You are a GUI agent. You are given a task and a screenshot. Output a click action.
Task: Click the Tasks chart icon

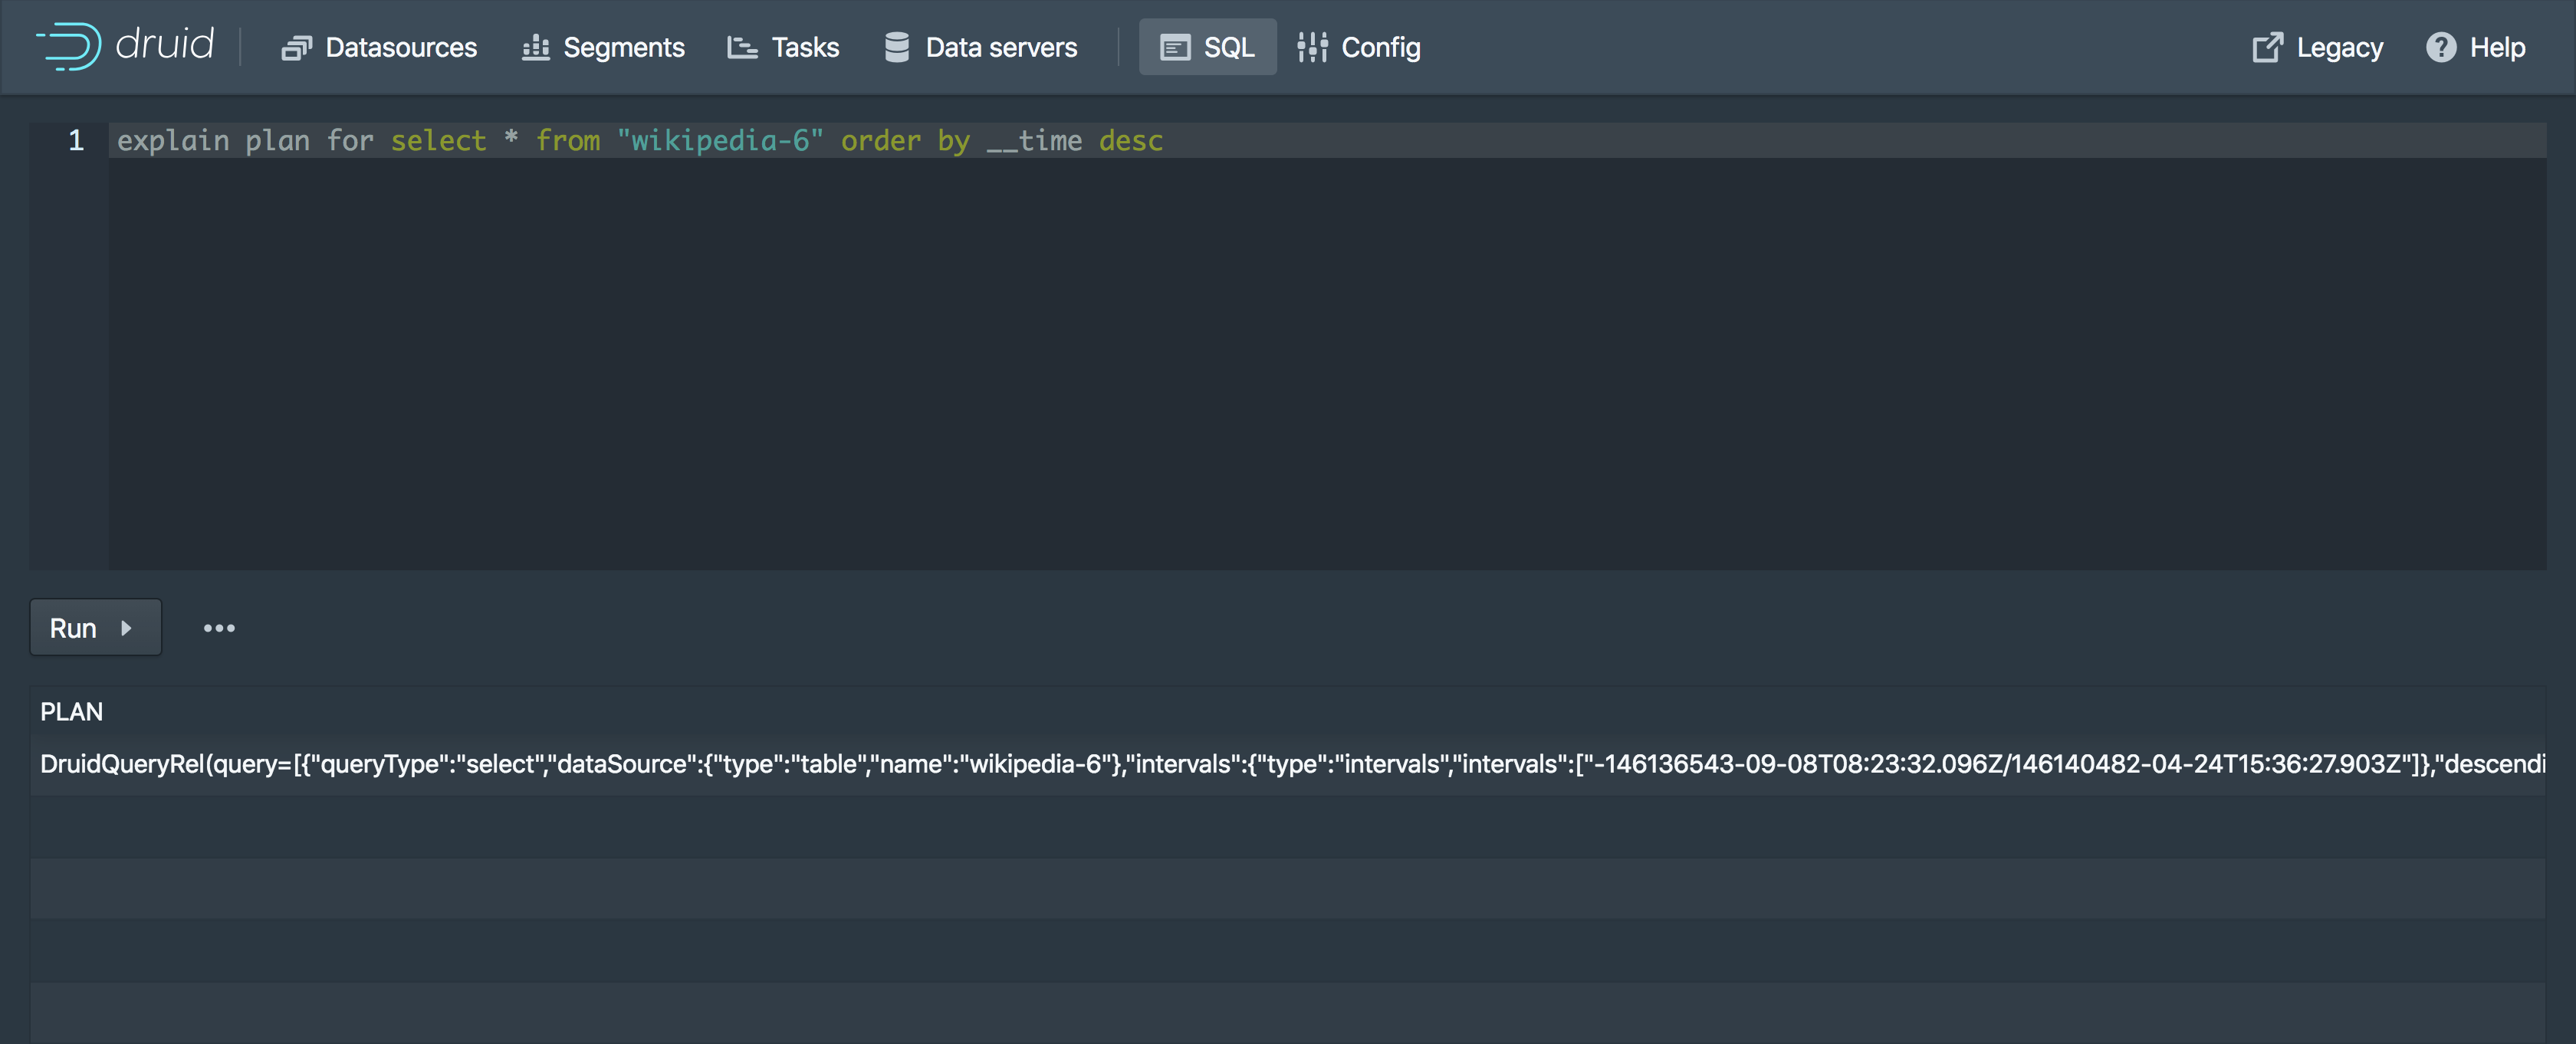(x=741, y=47)
